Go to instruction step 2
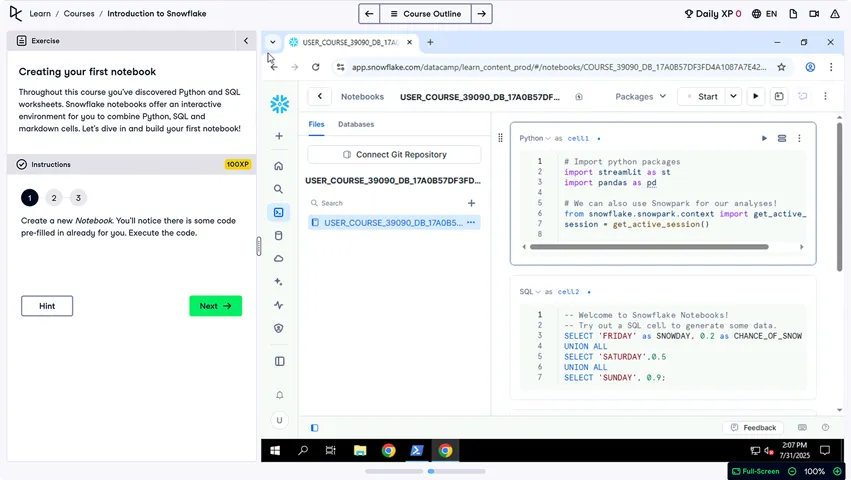 click(x=54, y=198)
